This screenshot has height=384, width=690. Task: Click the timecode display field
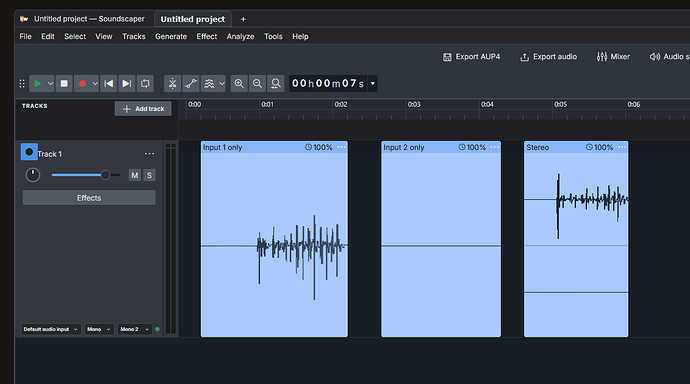328,84
